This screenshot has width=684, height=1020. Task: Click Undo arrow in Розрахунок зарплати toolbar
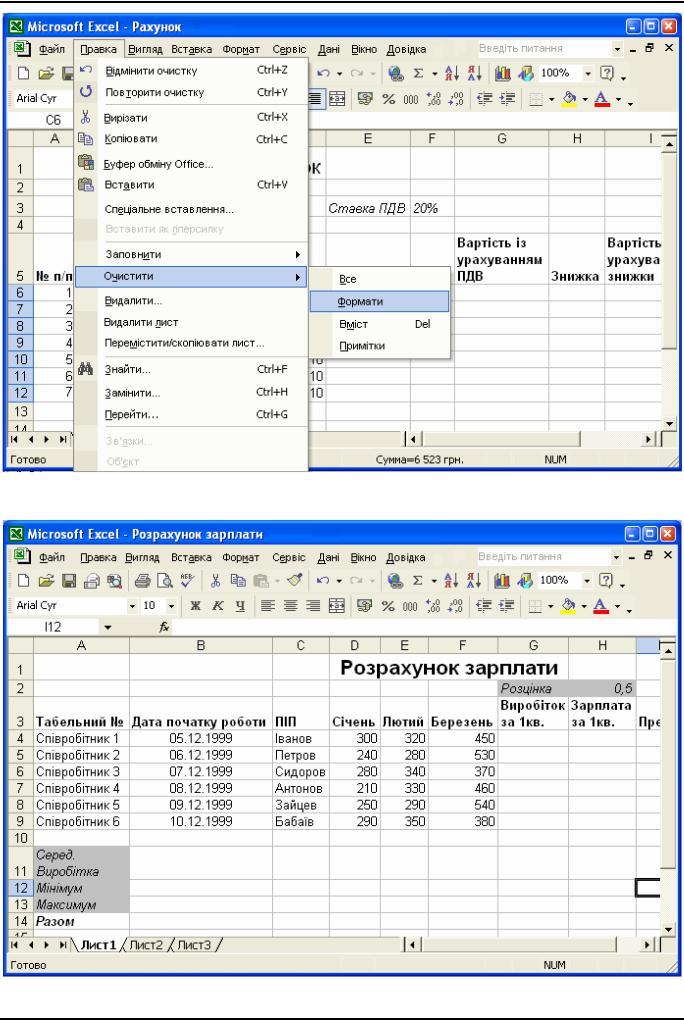322,580
